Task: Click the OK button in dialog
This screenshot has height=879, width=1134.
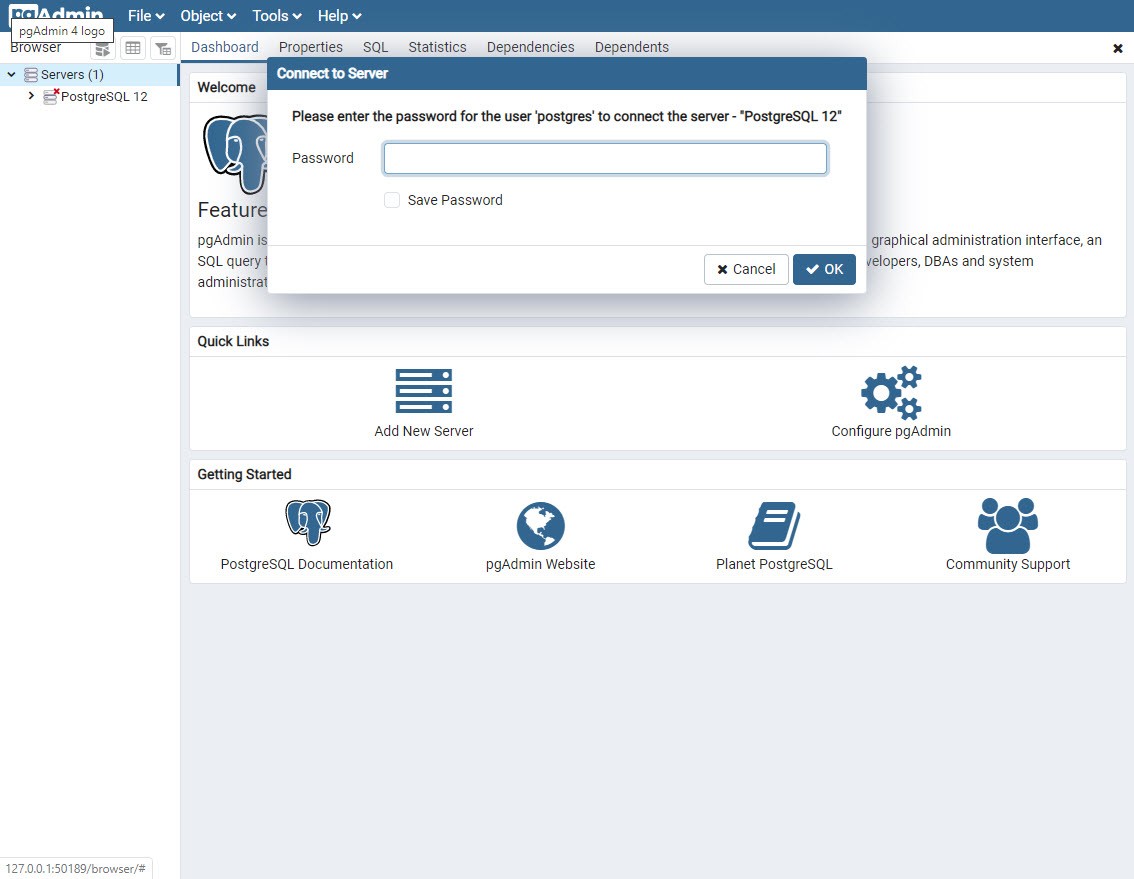Action: pos(824,269)
